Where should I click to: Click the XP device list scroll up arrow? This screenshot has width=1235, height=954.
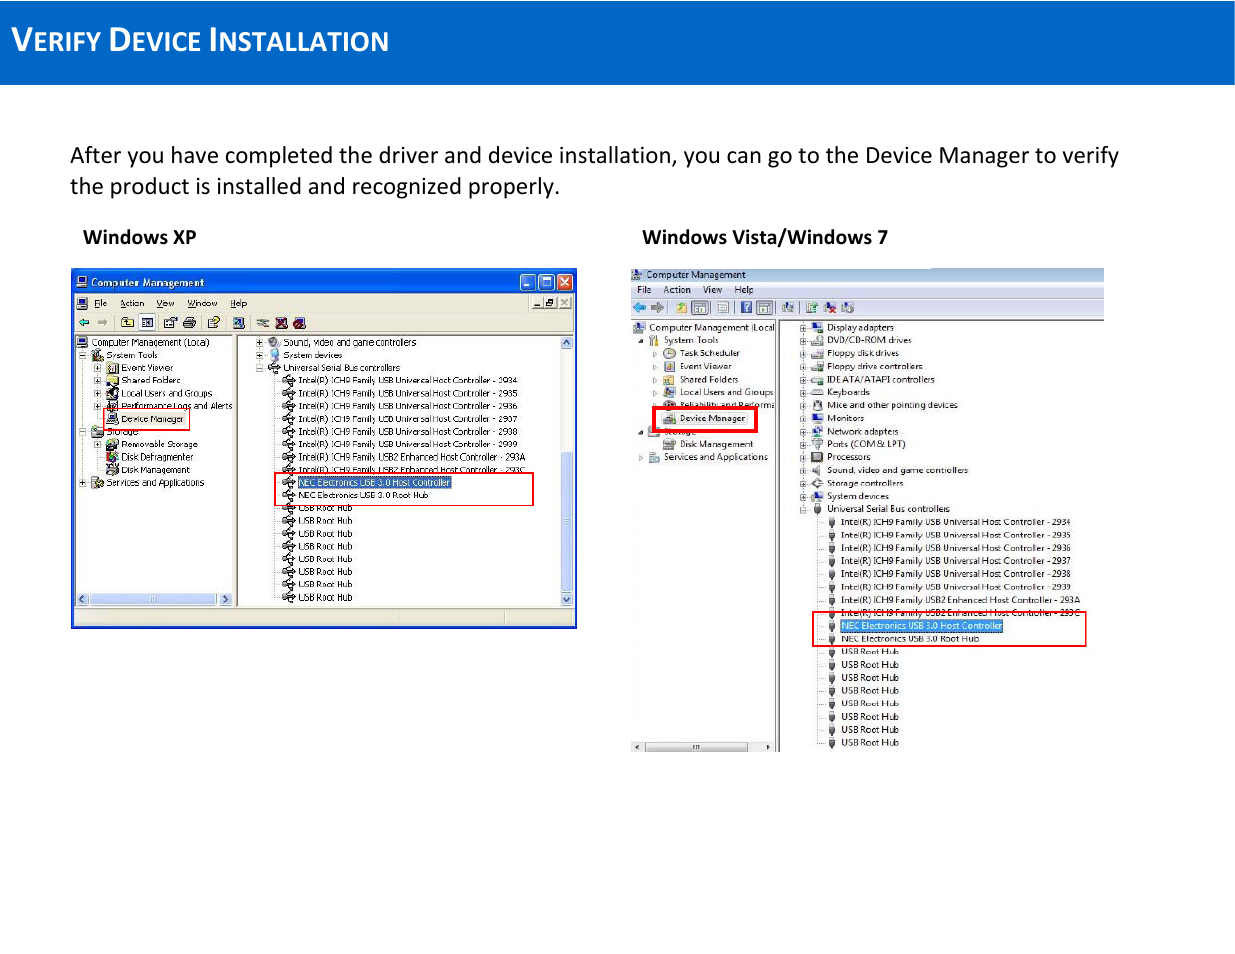[x=567, y=342]
